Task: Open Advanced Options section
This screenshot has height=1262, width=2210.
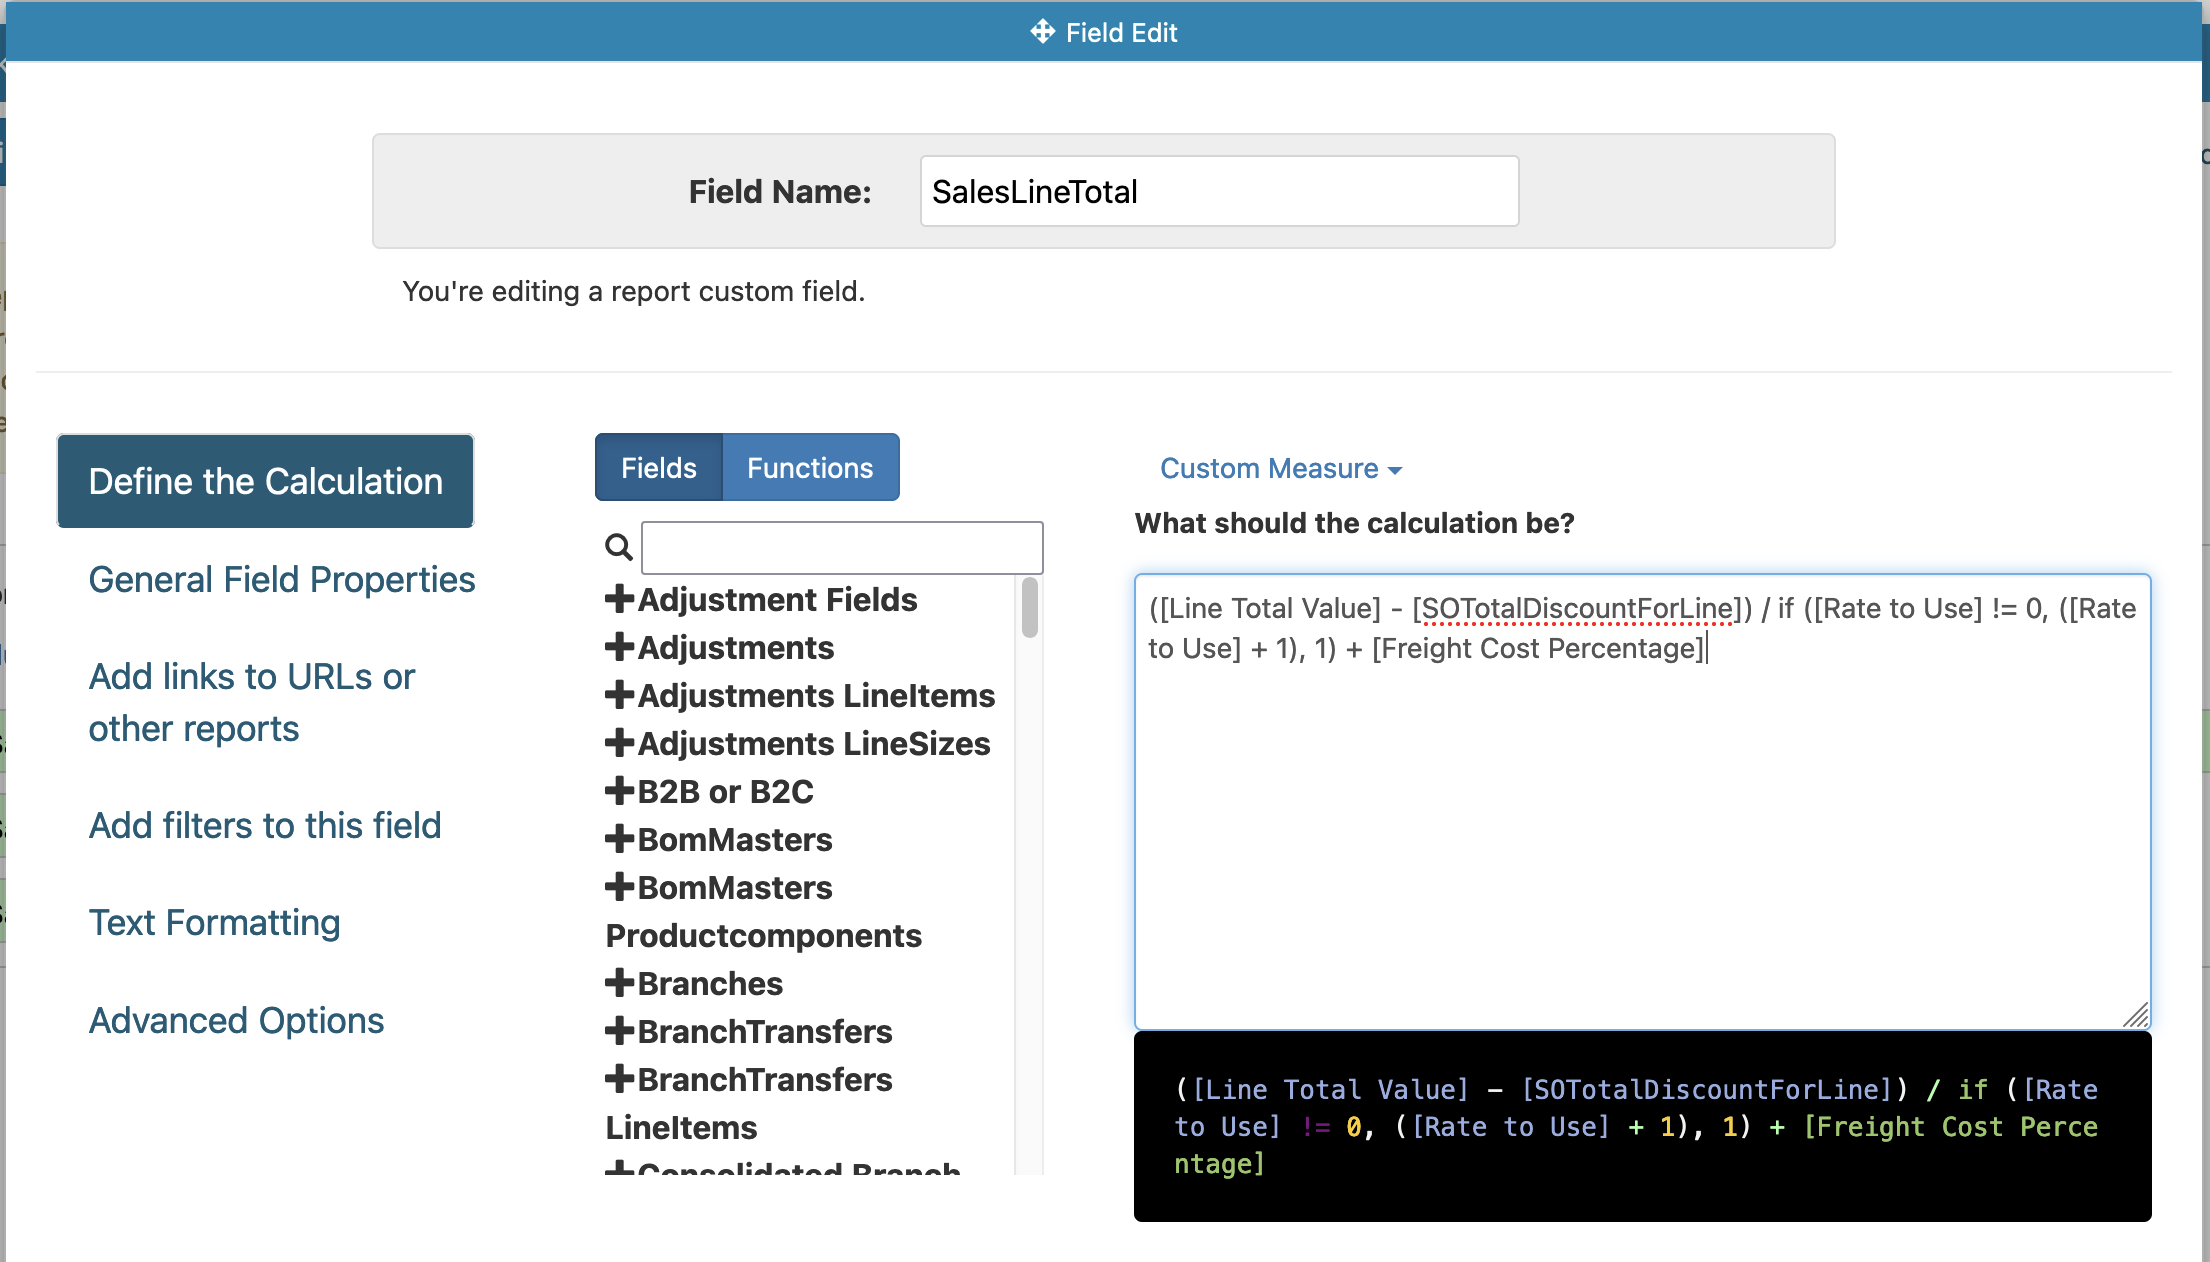Action: click(x=236, y=1020)
